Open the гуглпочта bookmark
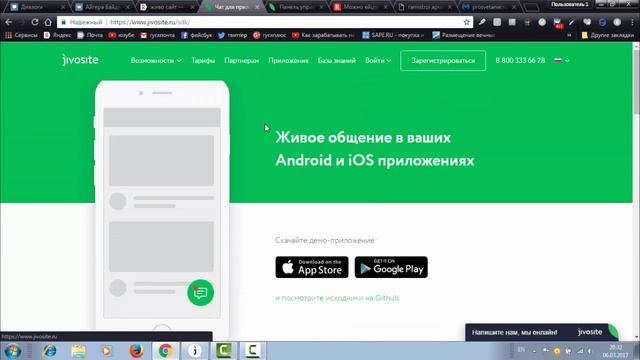The width and height of the screenshot is (640, 360). click(158, 36)
